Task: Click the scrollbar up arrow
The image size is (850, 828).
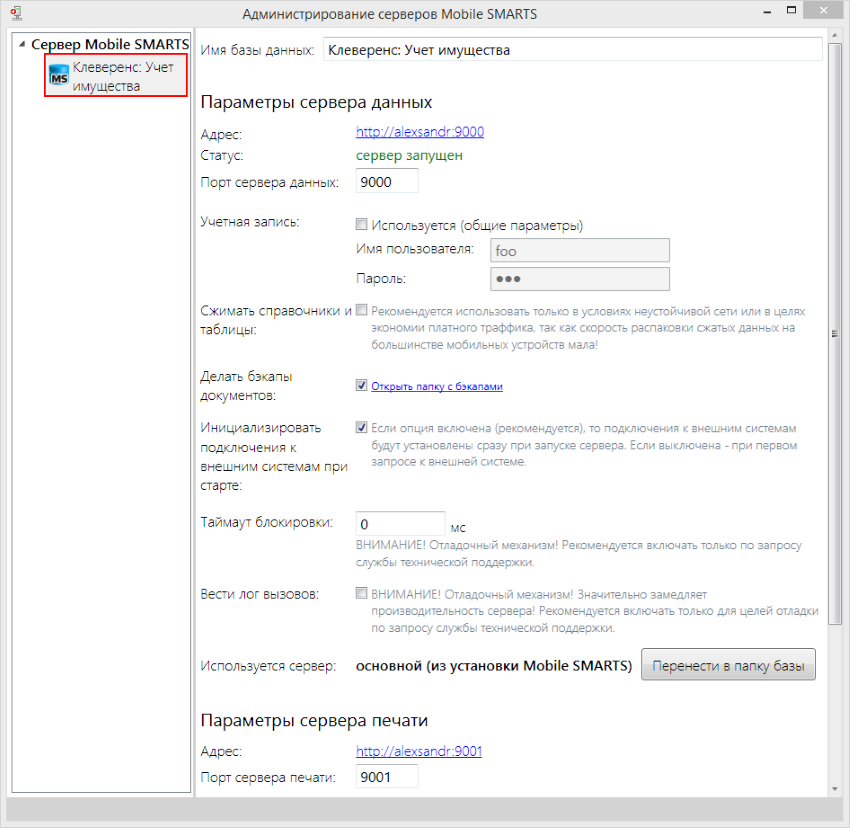Action: pos(835,36)
